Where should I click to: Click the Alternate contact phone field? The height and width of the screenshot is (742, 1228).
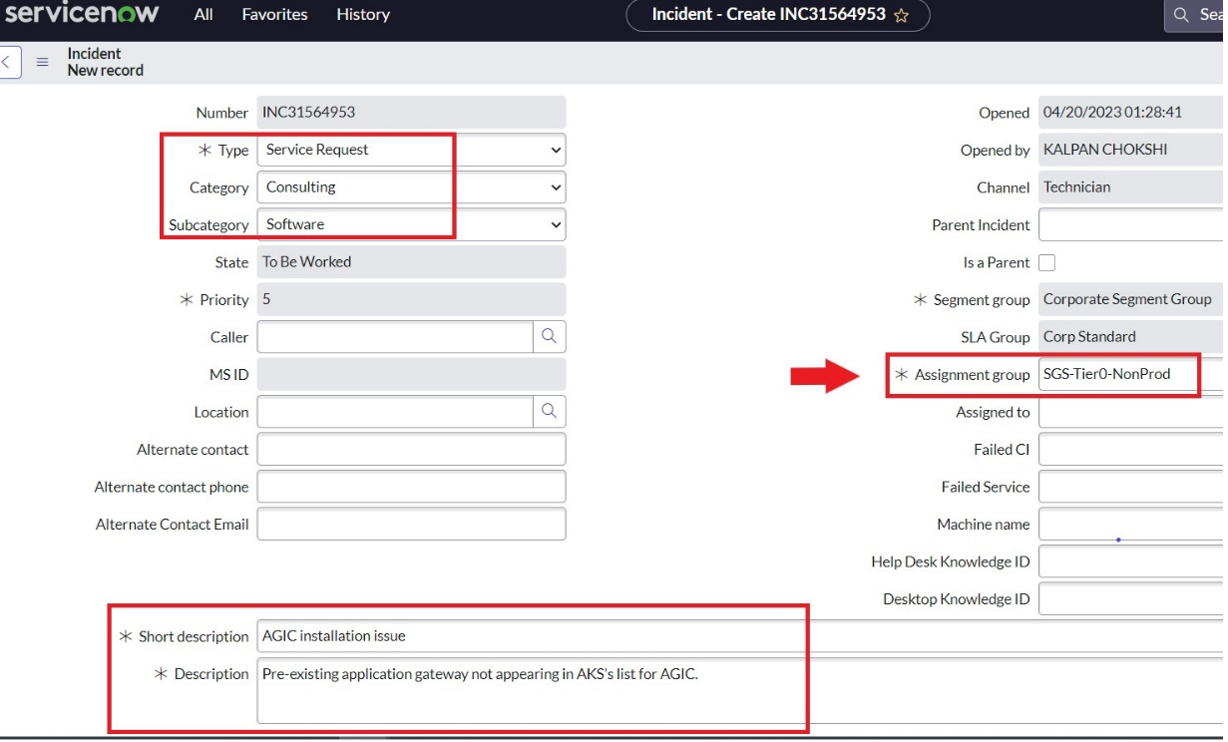pyautogui.click(x=411, y=487)
